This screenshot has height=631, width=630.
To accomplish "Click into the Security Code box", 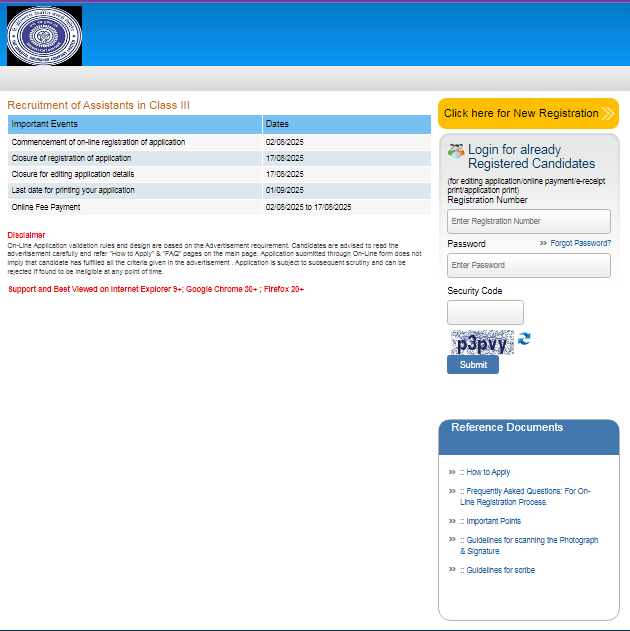I will tap(484, 312).
